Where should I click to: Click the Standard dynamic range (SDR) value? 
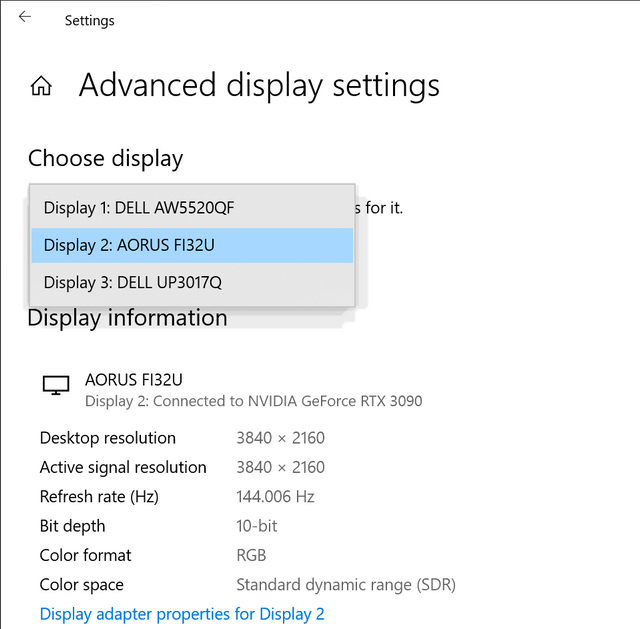tap(345, 584)
